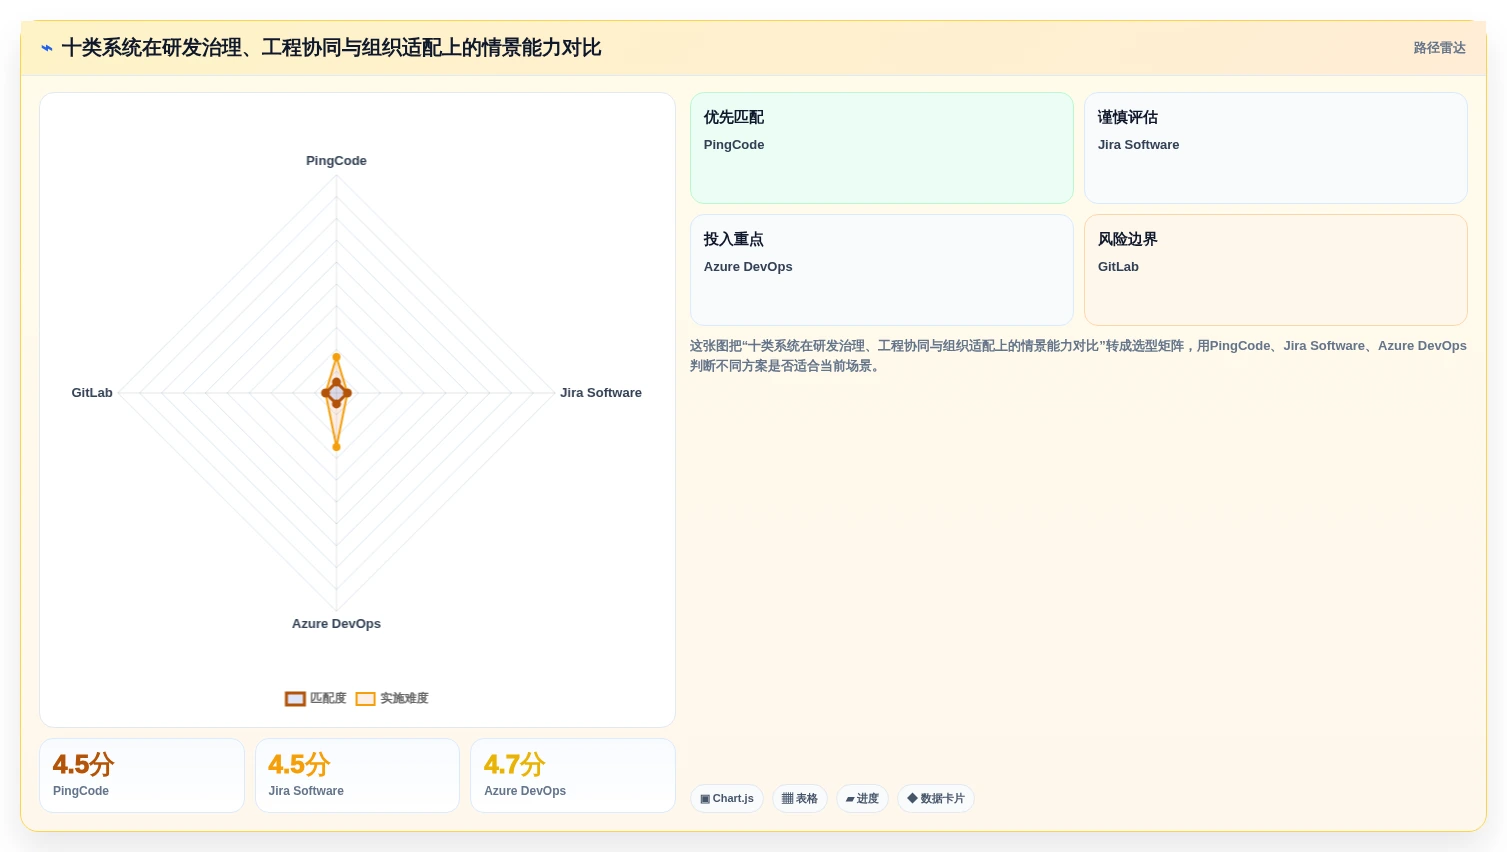This screenshot has height=852, width=1507.
Task: Select the 表格 tag
Action: tap(800, 799)
